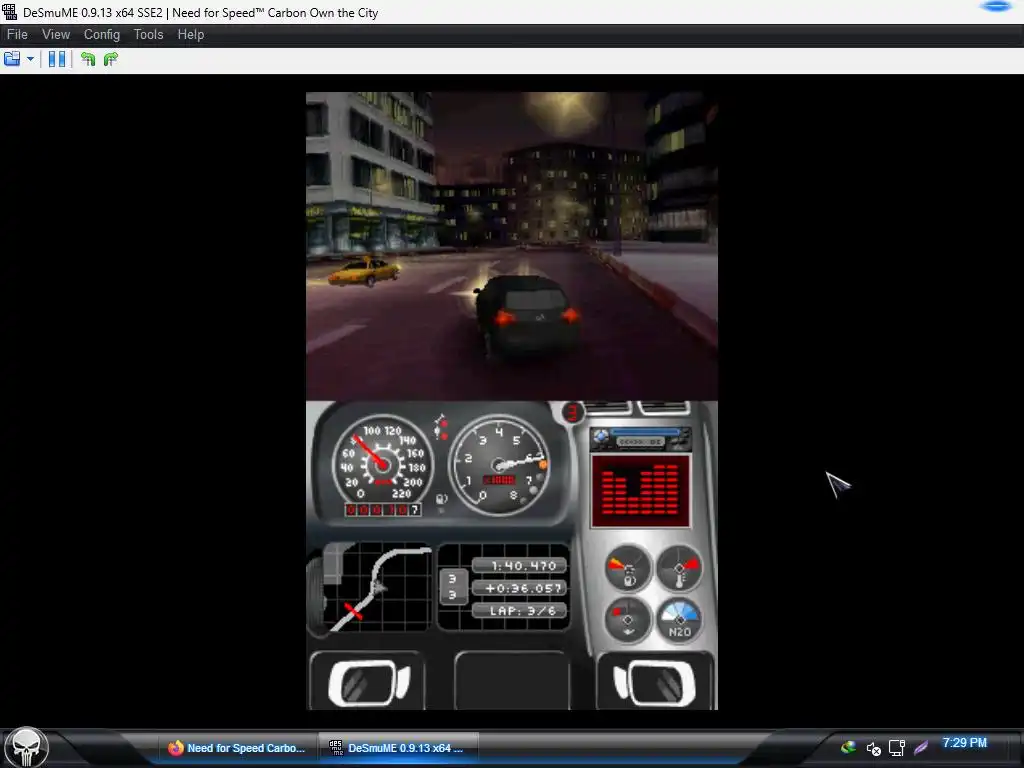Tap the car radio unit

(x=641, y=440)
